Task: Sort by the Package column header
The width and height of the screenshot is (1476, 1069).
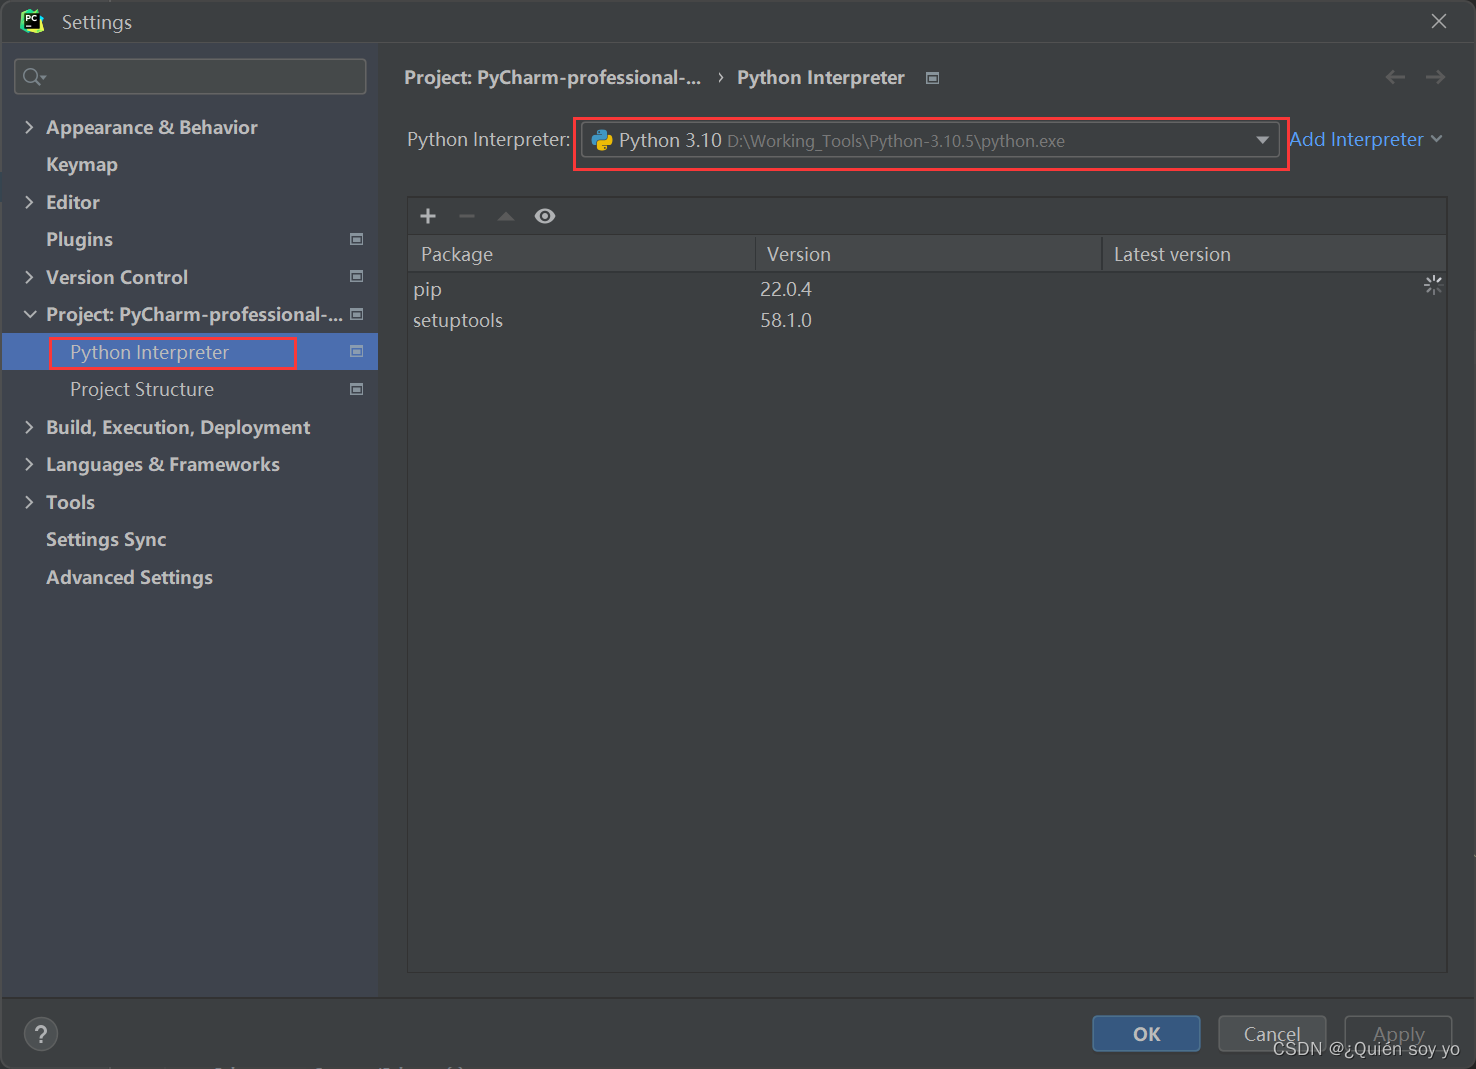Action: click(x=581, y=254)
